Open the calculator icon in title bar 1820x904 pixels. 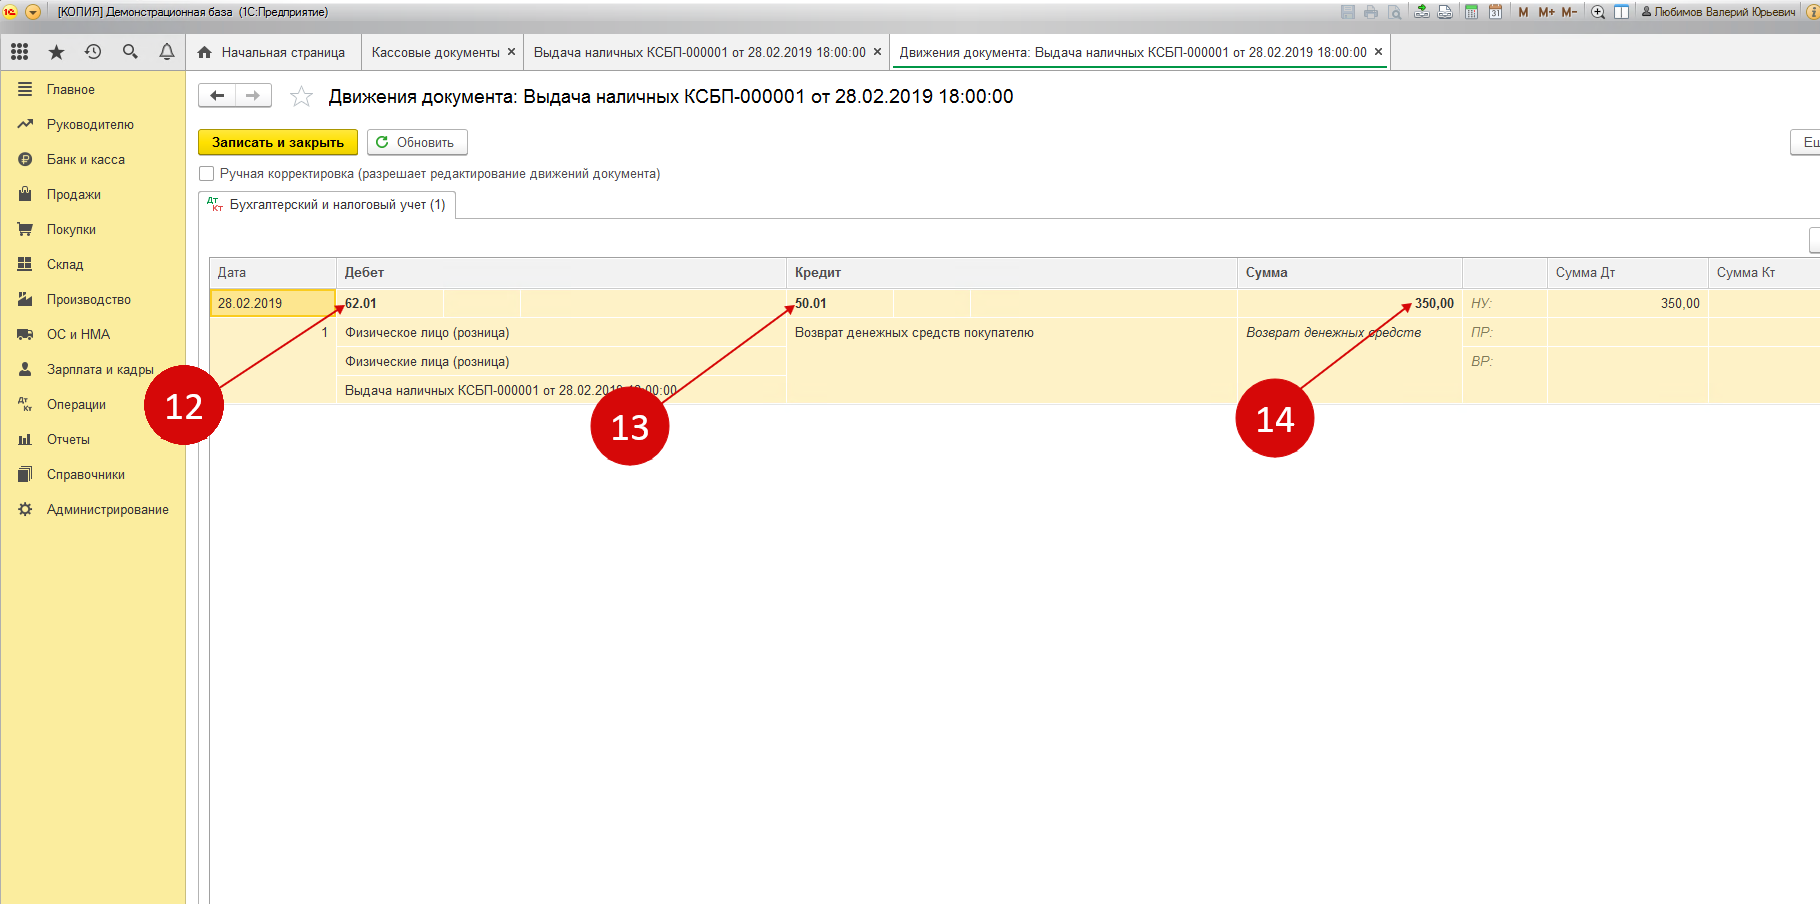click(1471, 12)
